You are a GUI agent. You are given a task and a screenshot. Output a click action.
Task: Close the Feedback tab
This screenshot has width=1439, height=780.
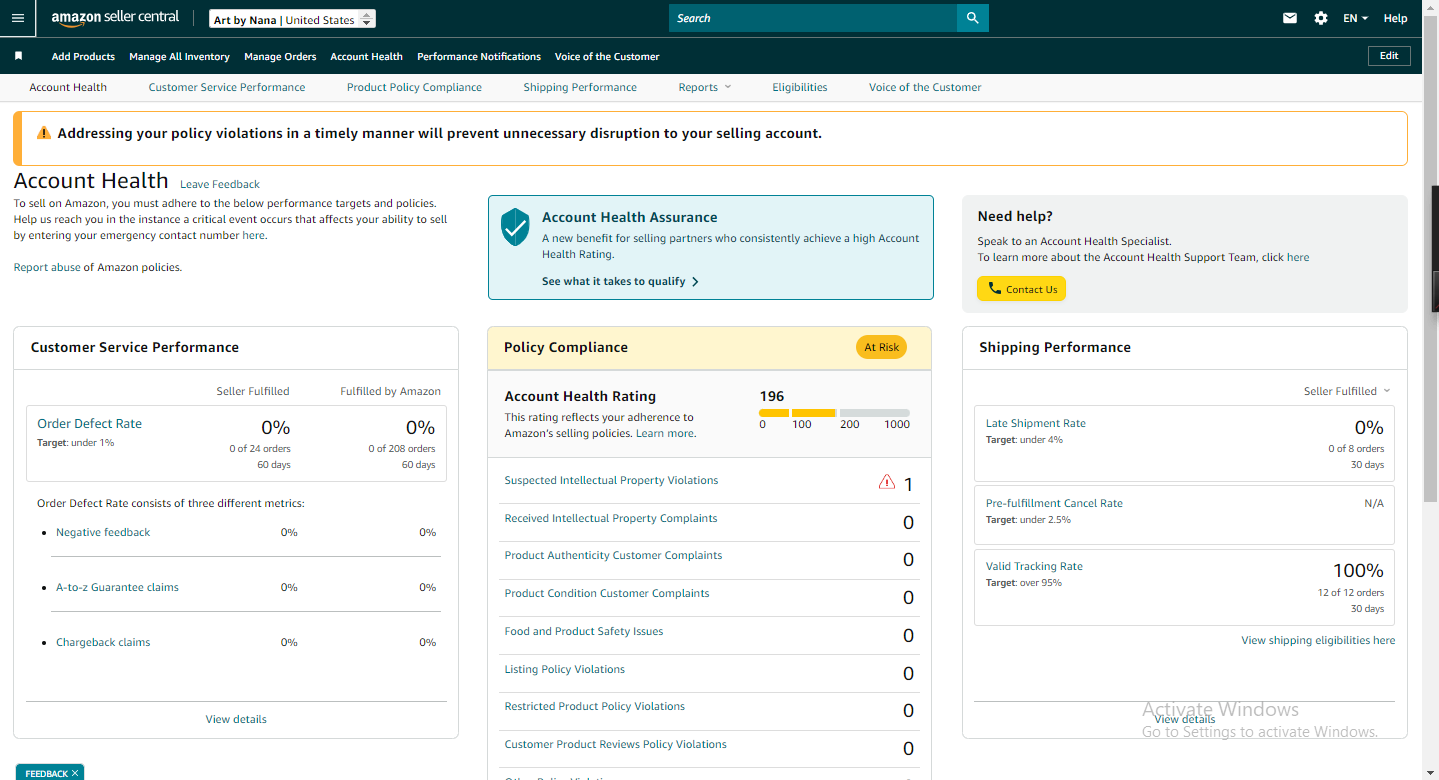(x=75, y=773)
